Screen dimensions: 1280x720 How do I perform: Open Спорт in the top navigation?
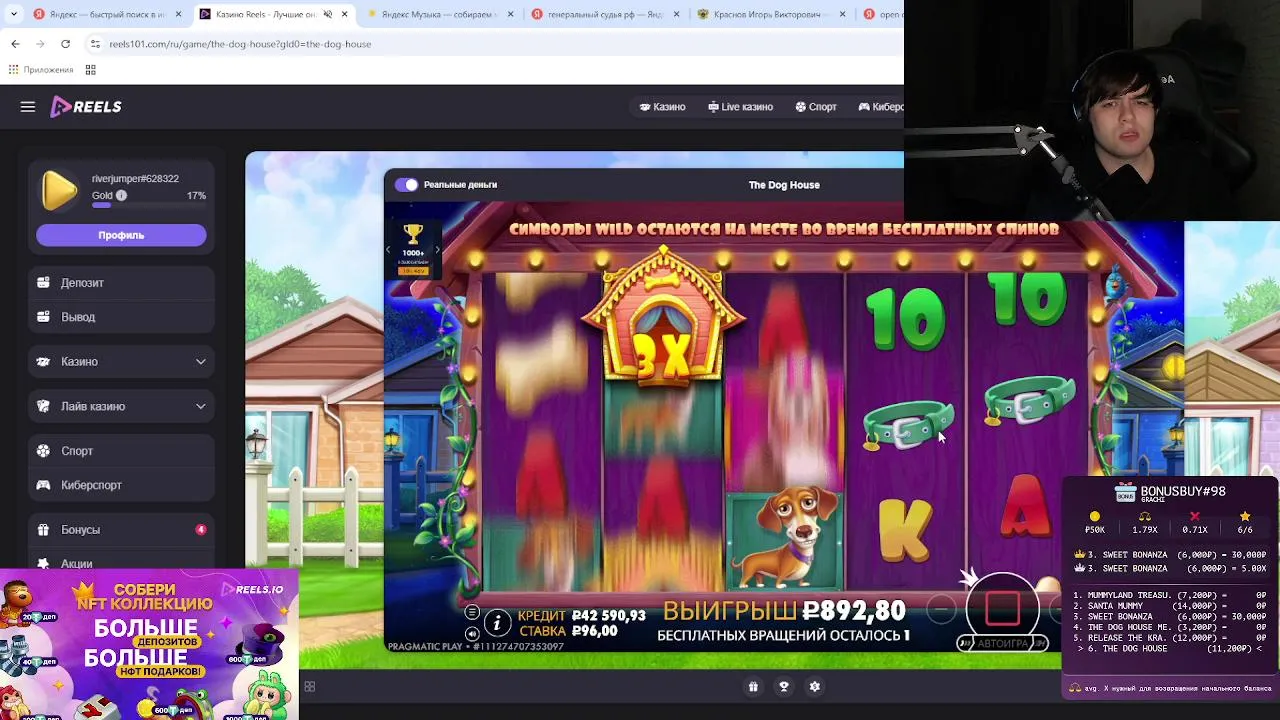click(816, 107)
